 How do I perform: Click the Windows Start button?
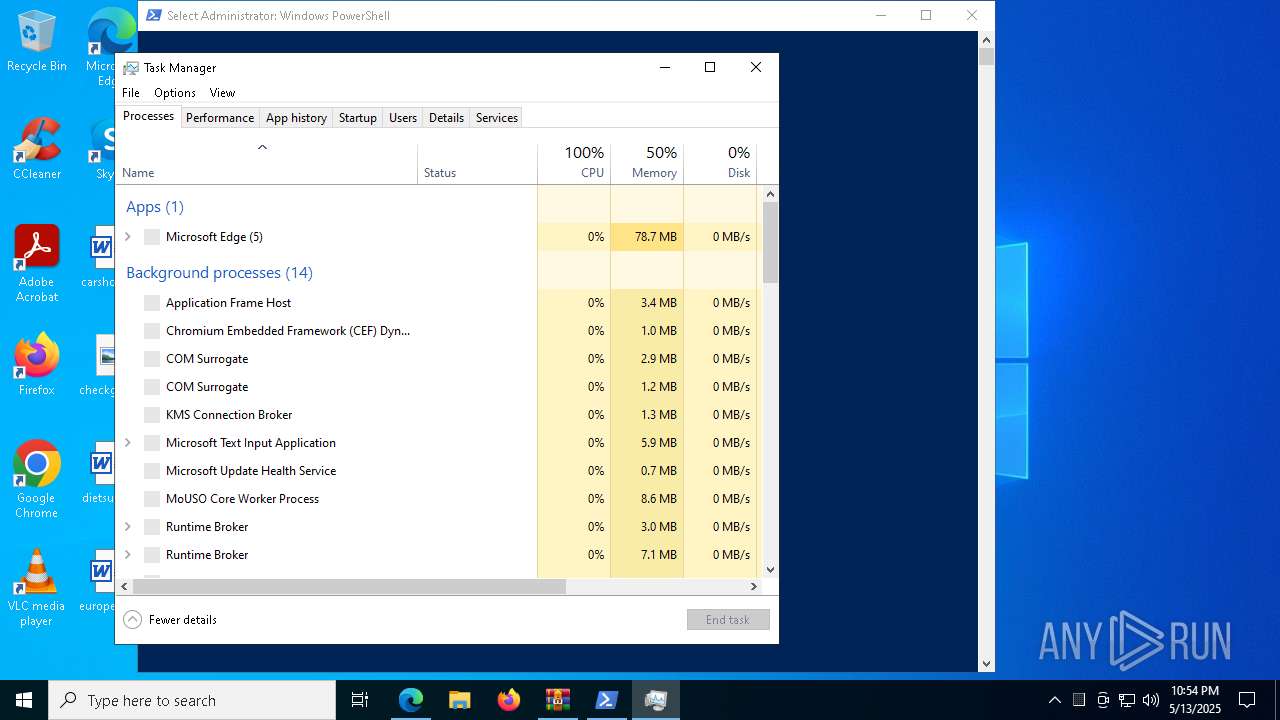24,700
